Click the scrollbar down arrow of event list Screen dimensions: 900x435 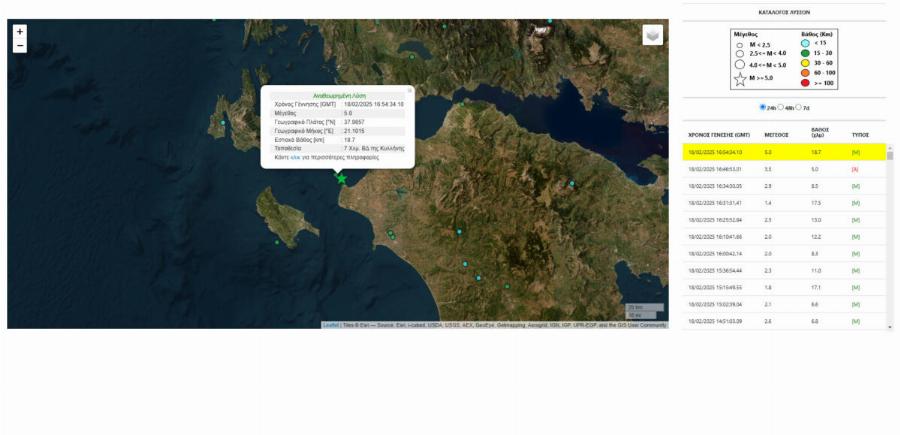[x=890, y=327]
